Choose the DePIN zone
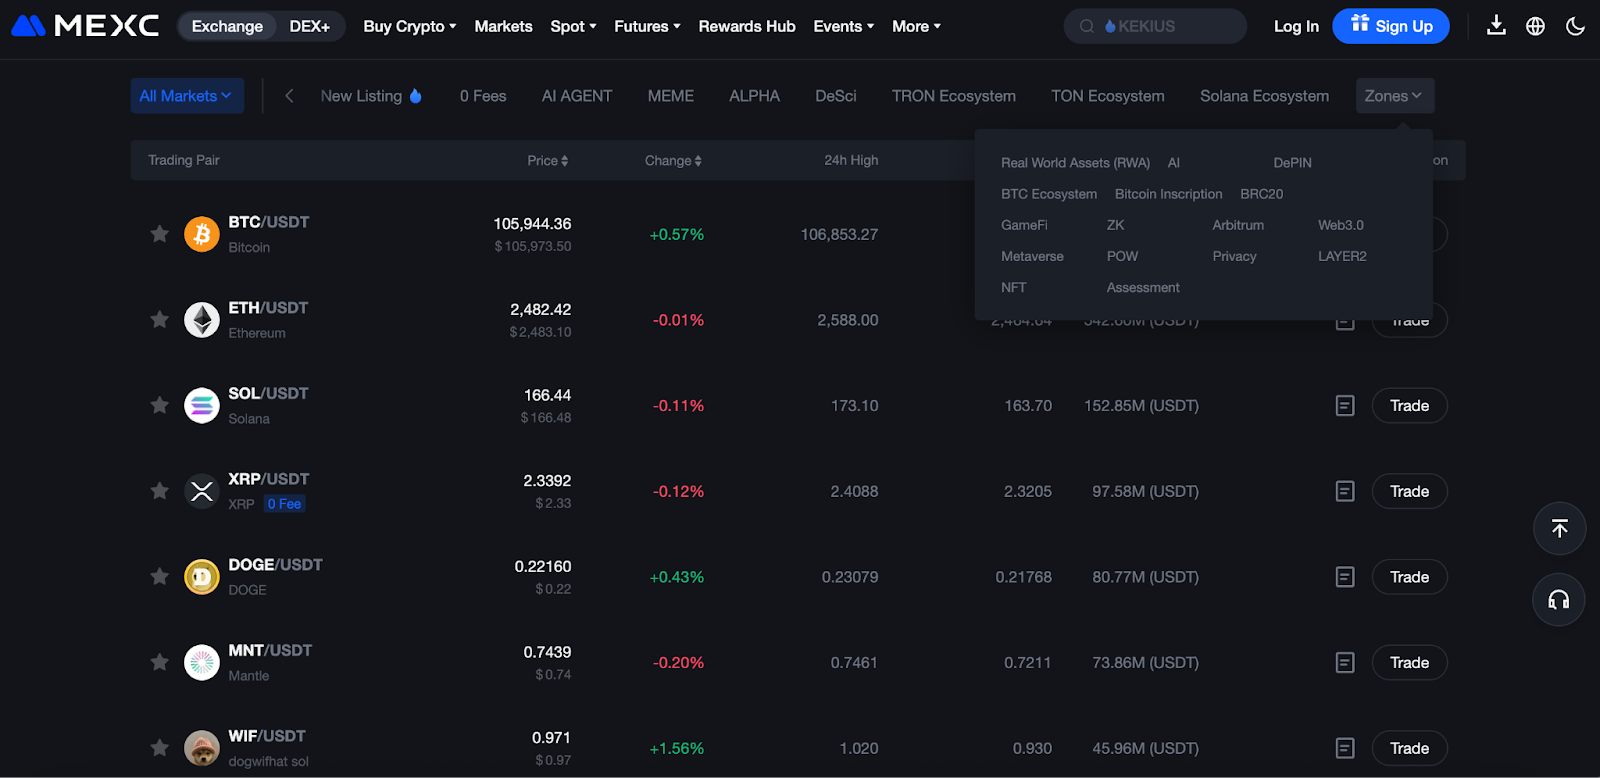Image resolution: width=1600 pixels, height=778 pixels. click(x=1292, y=163)
